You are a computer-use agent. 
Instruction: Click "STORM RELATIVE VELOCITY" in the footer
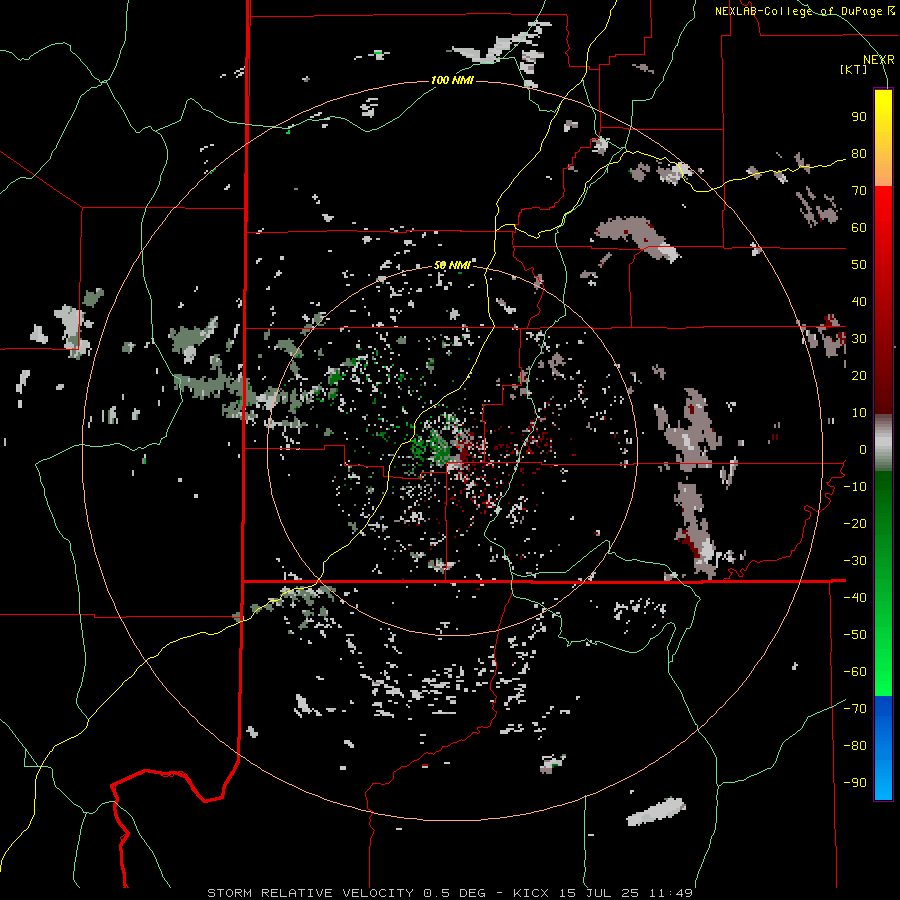point(310,893)
